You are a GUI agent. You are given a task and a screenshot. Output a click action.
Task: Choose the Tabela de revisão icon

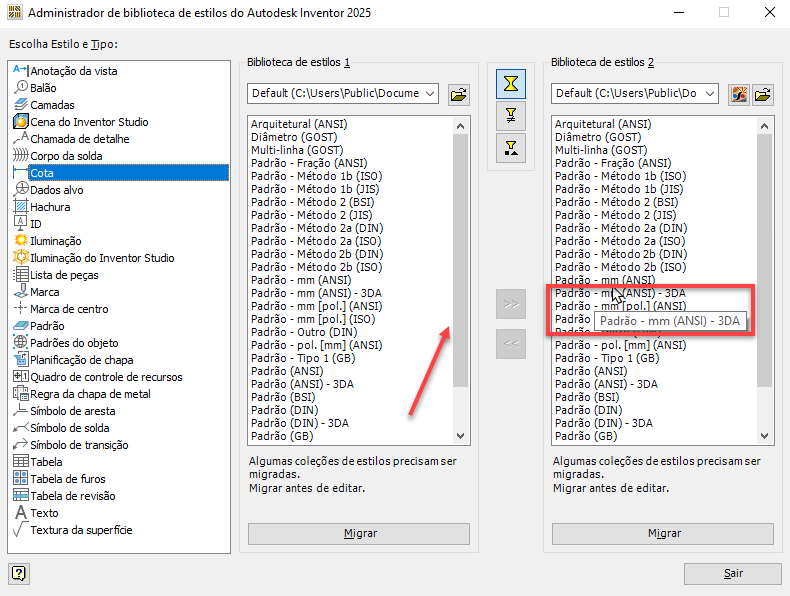[21, 496]
